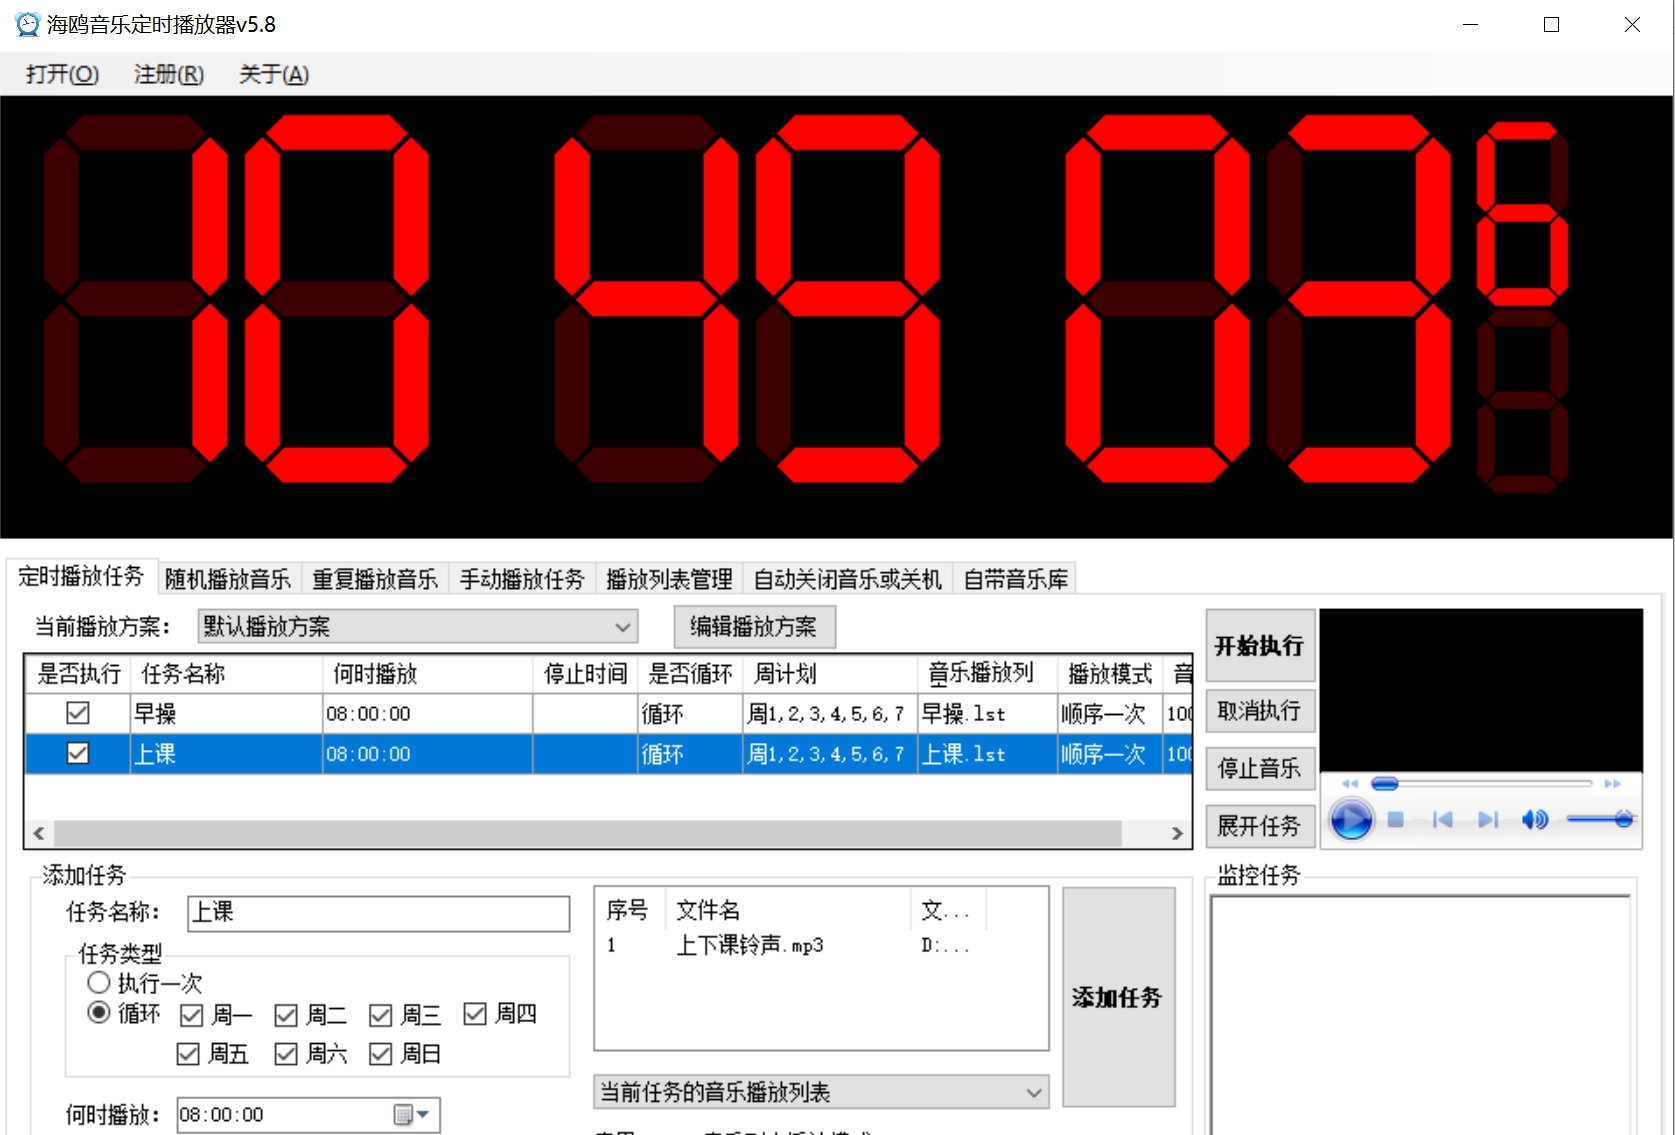Toggle the 周日 weekday checkbox

380,1053
